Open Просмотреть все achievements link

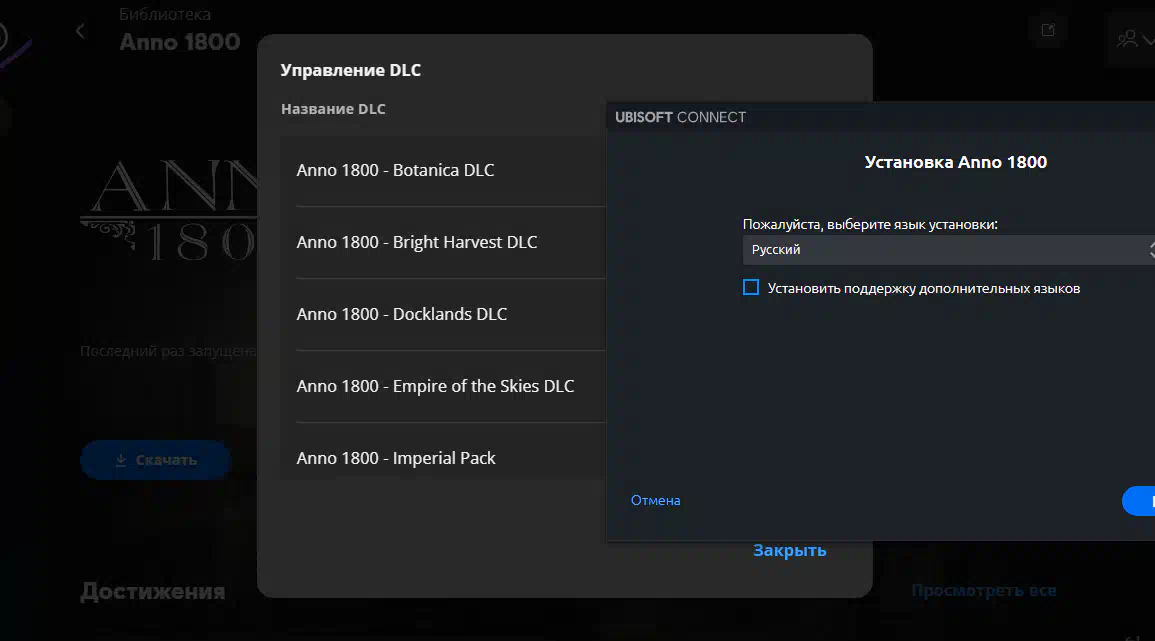point(983,591)
